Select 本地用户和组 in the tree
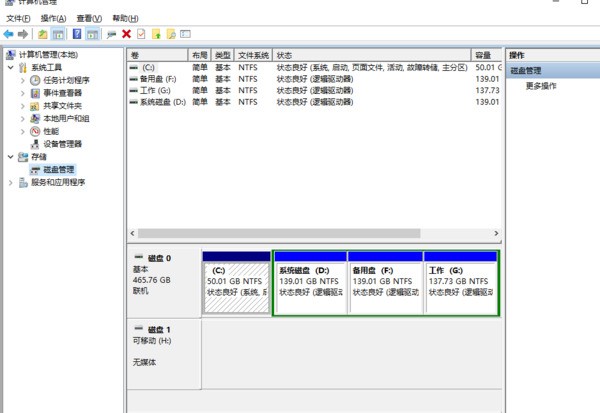 [66, 119]
